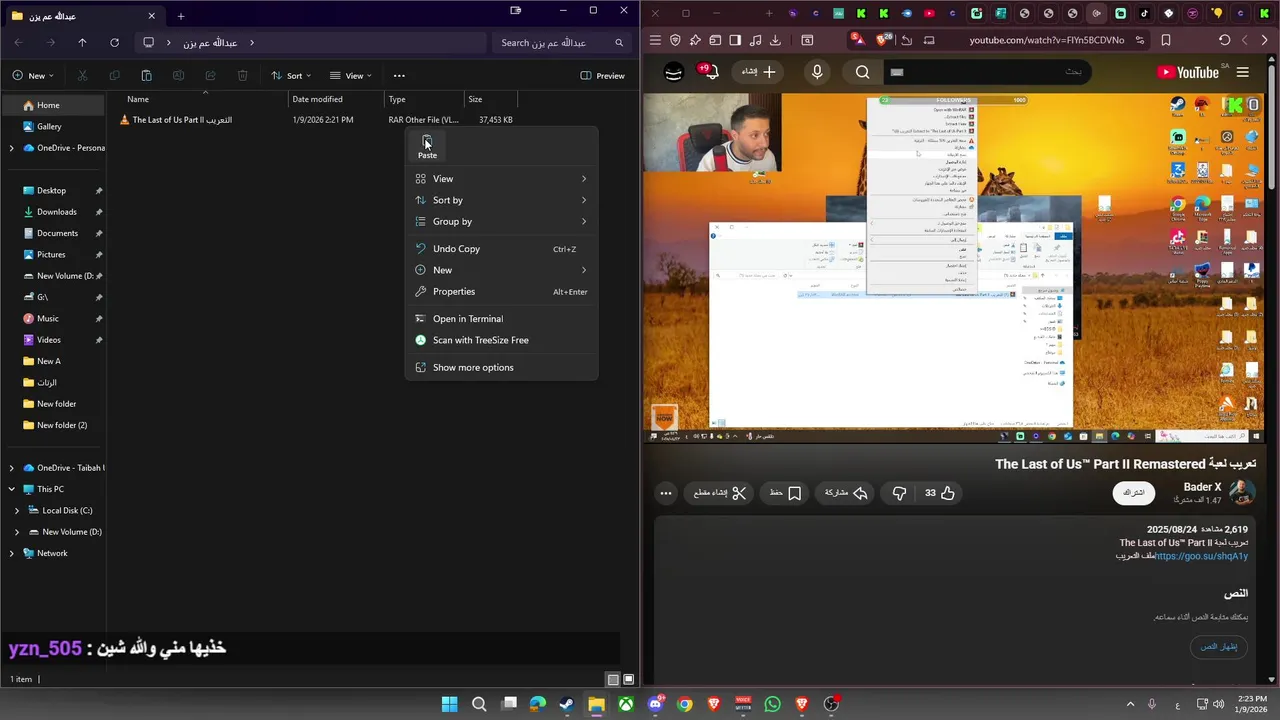The image size is (1280, 720).
Task: Click the Create clip (scissors) button
Action: 720,493
